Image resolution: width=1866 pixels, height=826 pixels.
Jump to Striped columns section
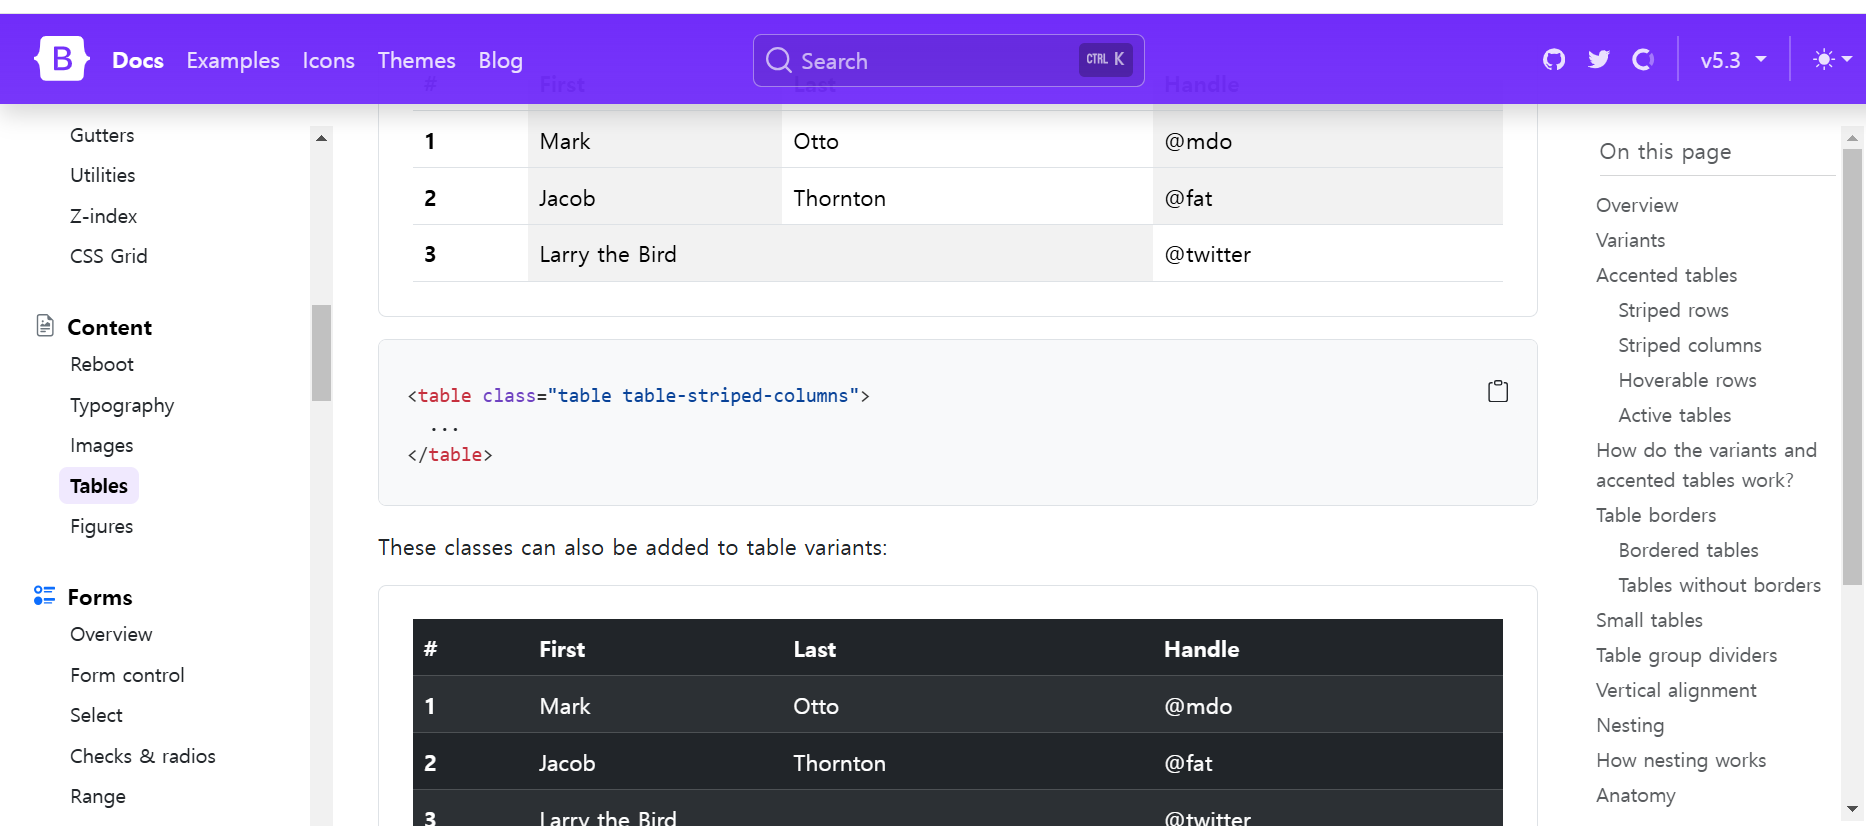coord(1689,345)
